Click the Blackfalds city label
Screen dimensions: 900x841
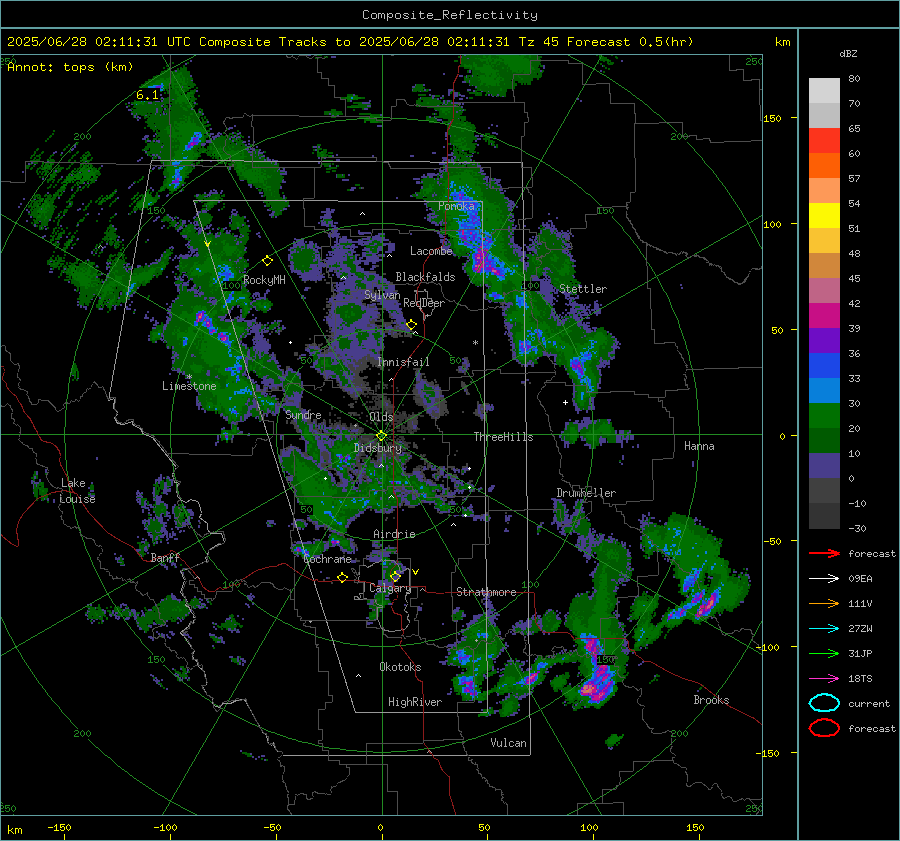pos(425,277)
